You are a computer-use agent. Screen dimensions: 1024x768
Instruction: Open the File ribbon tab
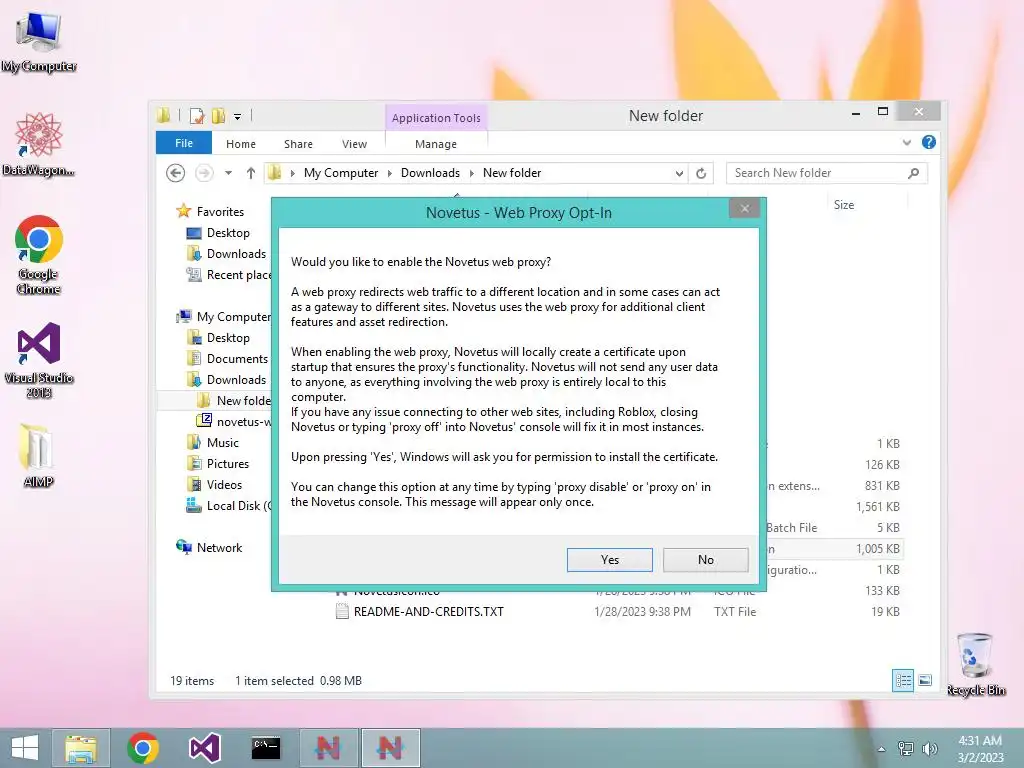(184, 143)
